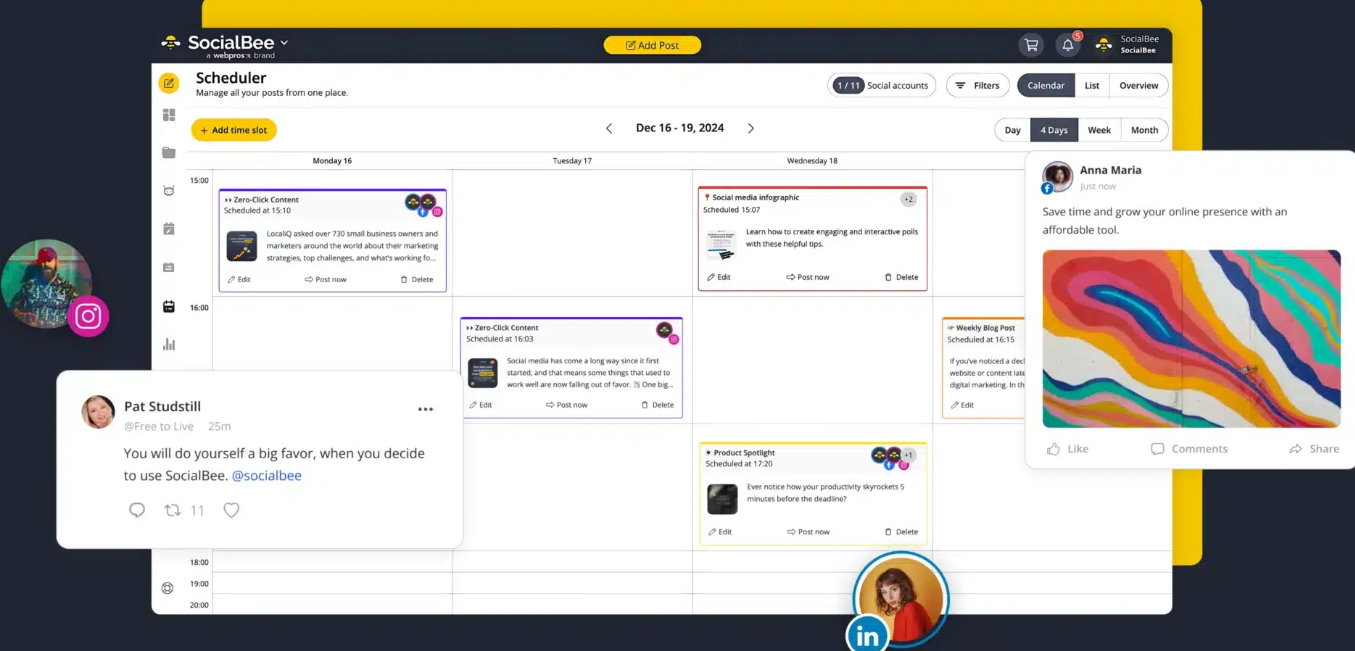Click the colorful mural image in Anna Maria post

point(1191,338)
